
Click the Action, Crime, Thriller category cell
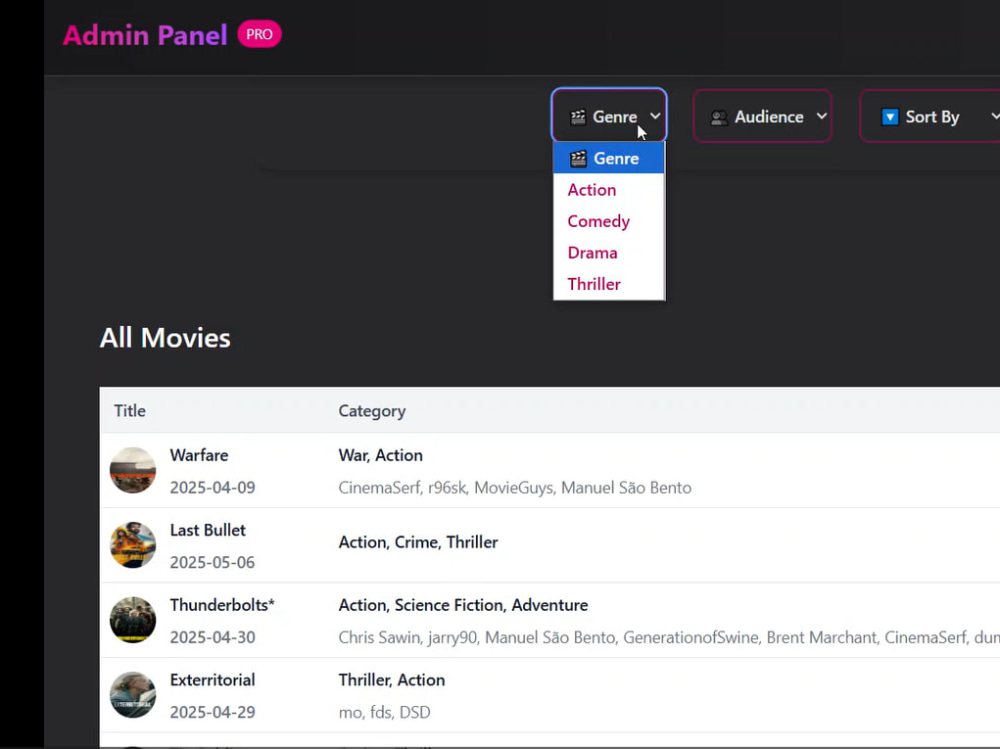click(x=418, y=542)
